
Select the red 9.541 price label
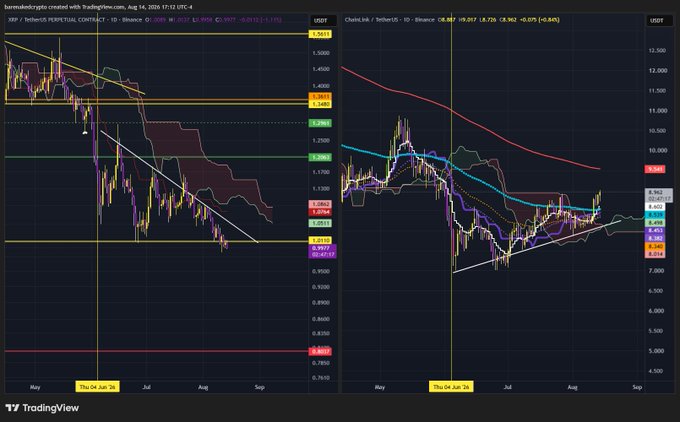[655, 169]
